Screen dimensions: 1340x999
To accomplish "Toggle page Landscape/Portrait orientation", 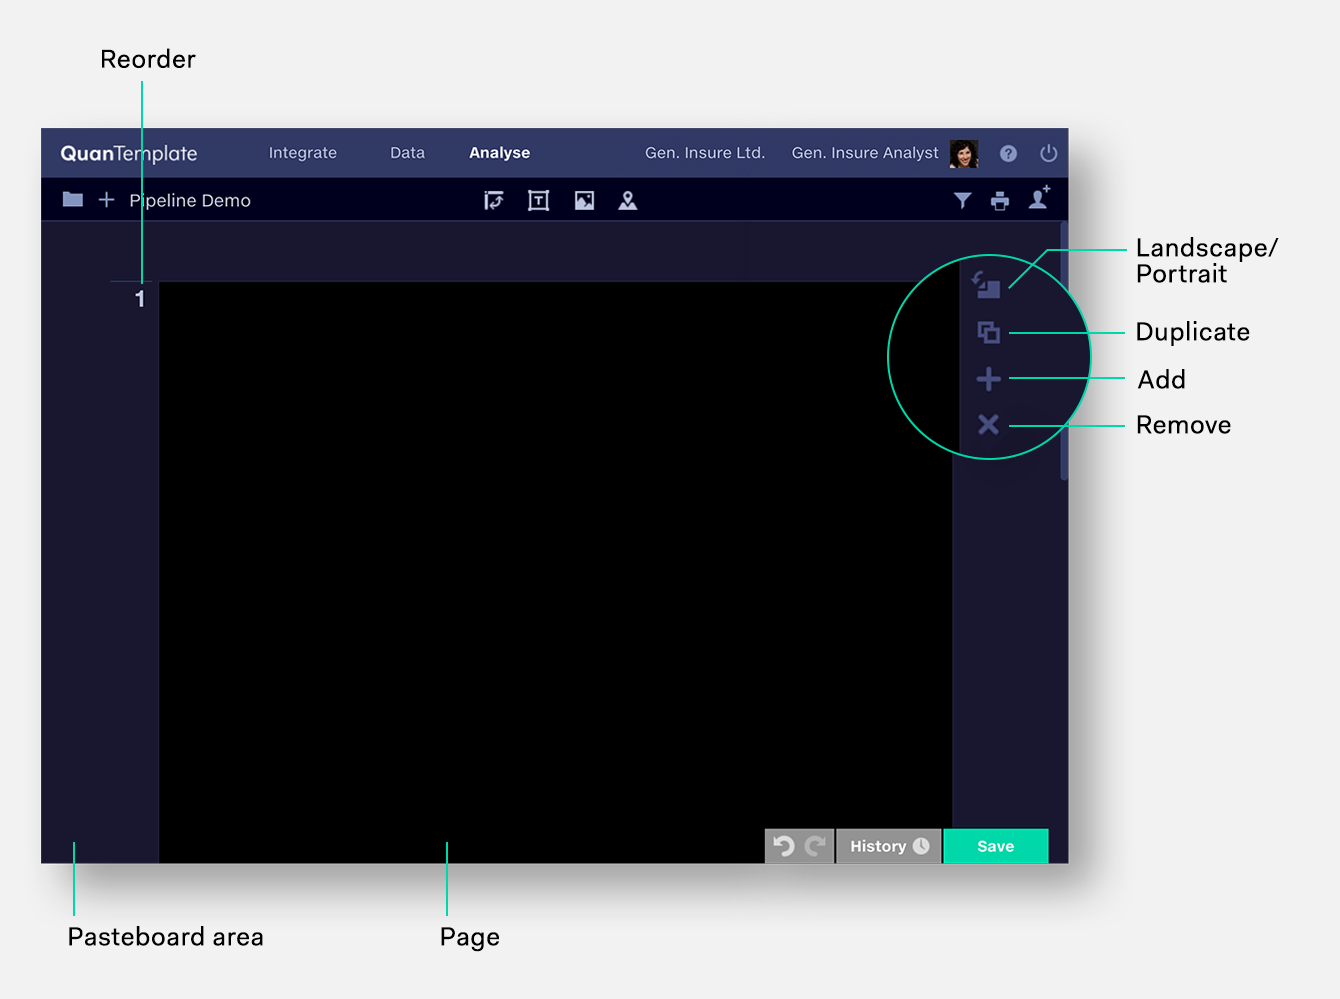I will [987, 285].
